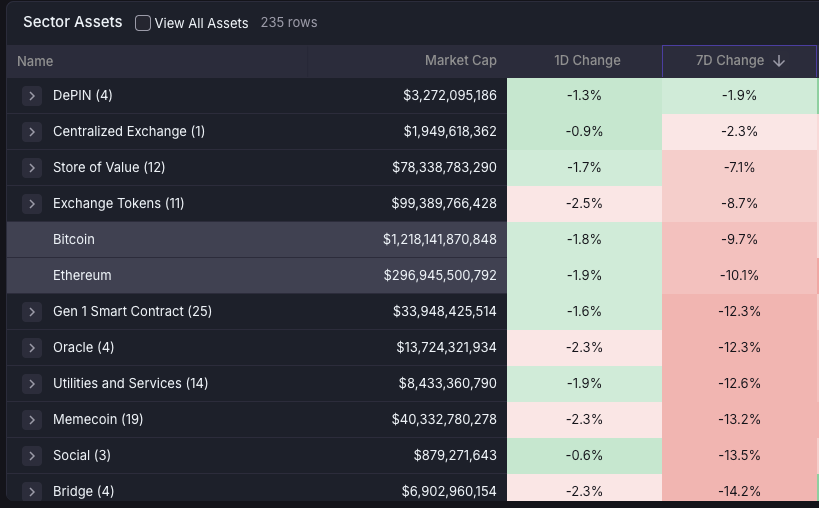The image size is (819, 508).
Task: Click the Social row chevron icon
Action: (x=32, y=456)
